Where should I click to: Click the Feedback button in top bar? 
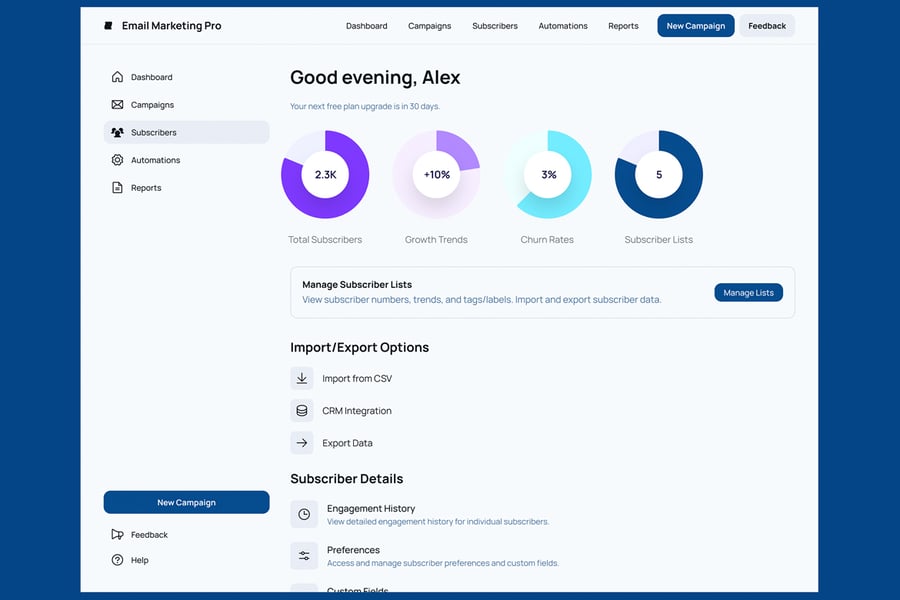coord(767,26)
